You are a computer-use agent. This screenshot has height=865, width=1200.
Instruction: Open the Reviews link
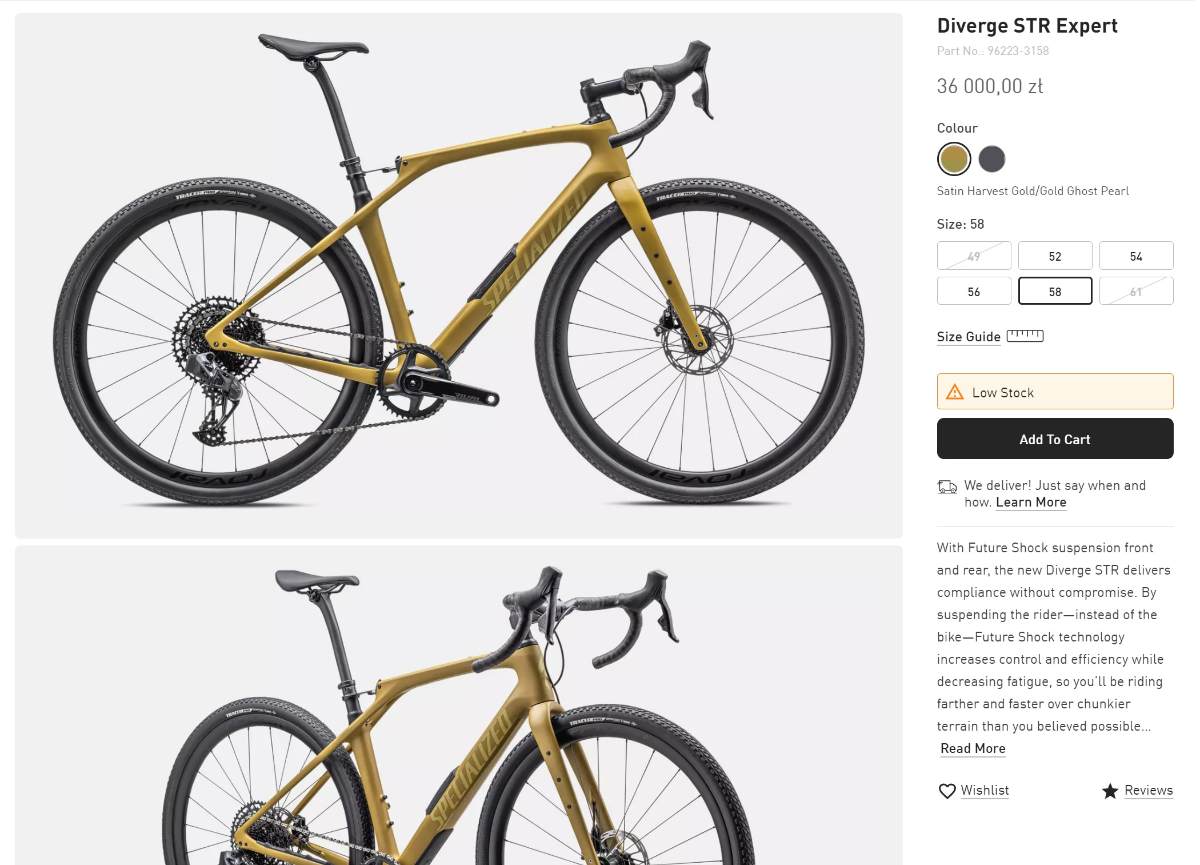click(1148, 790)
